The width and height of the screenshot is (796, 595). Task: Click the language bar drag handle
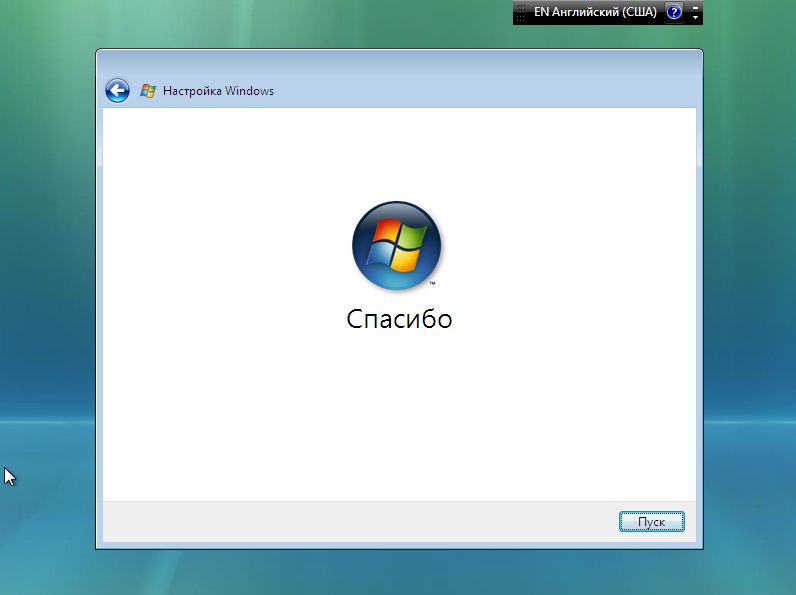[520, 12]
